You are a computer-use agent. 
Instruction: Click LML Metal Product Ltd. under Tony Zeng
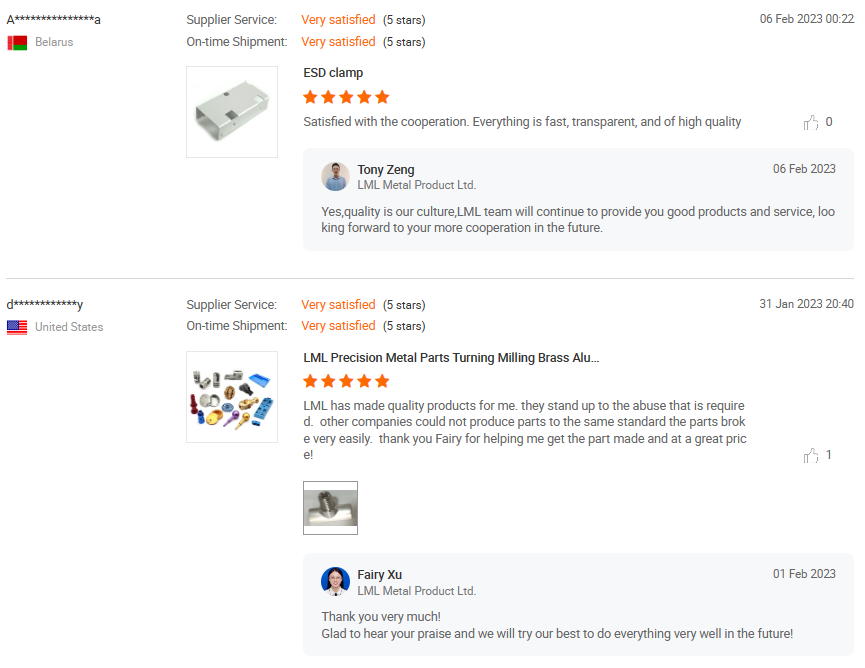[416, 185]
